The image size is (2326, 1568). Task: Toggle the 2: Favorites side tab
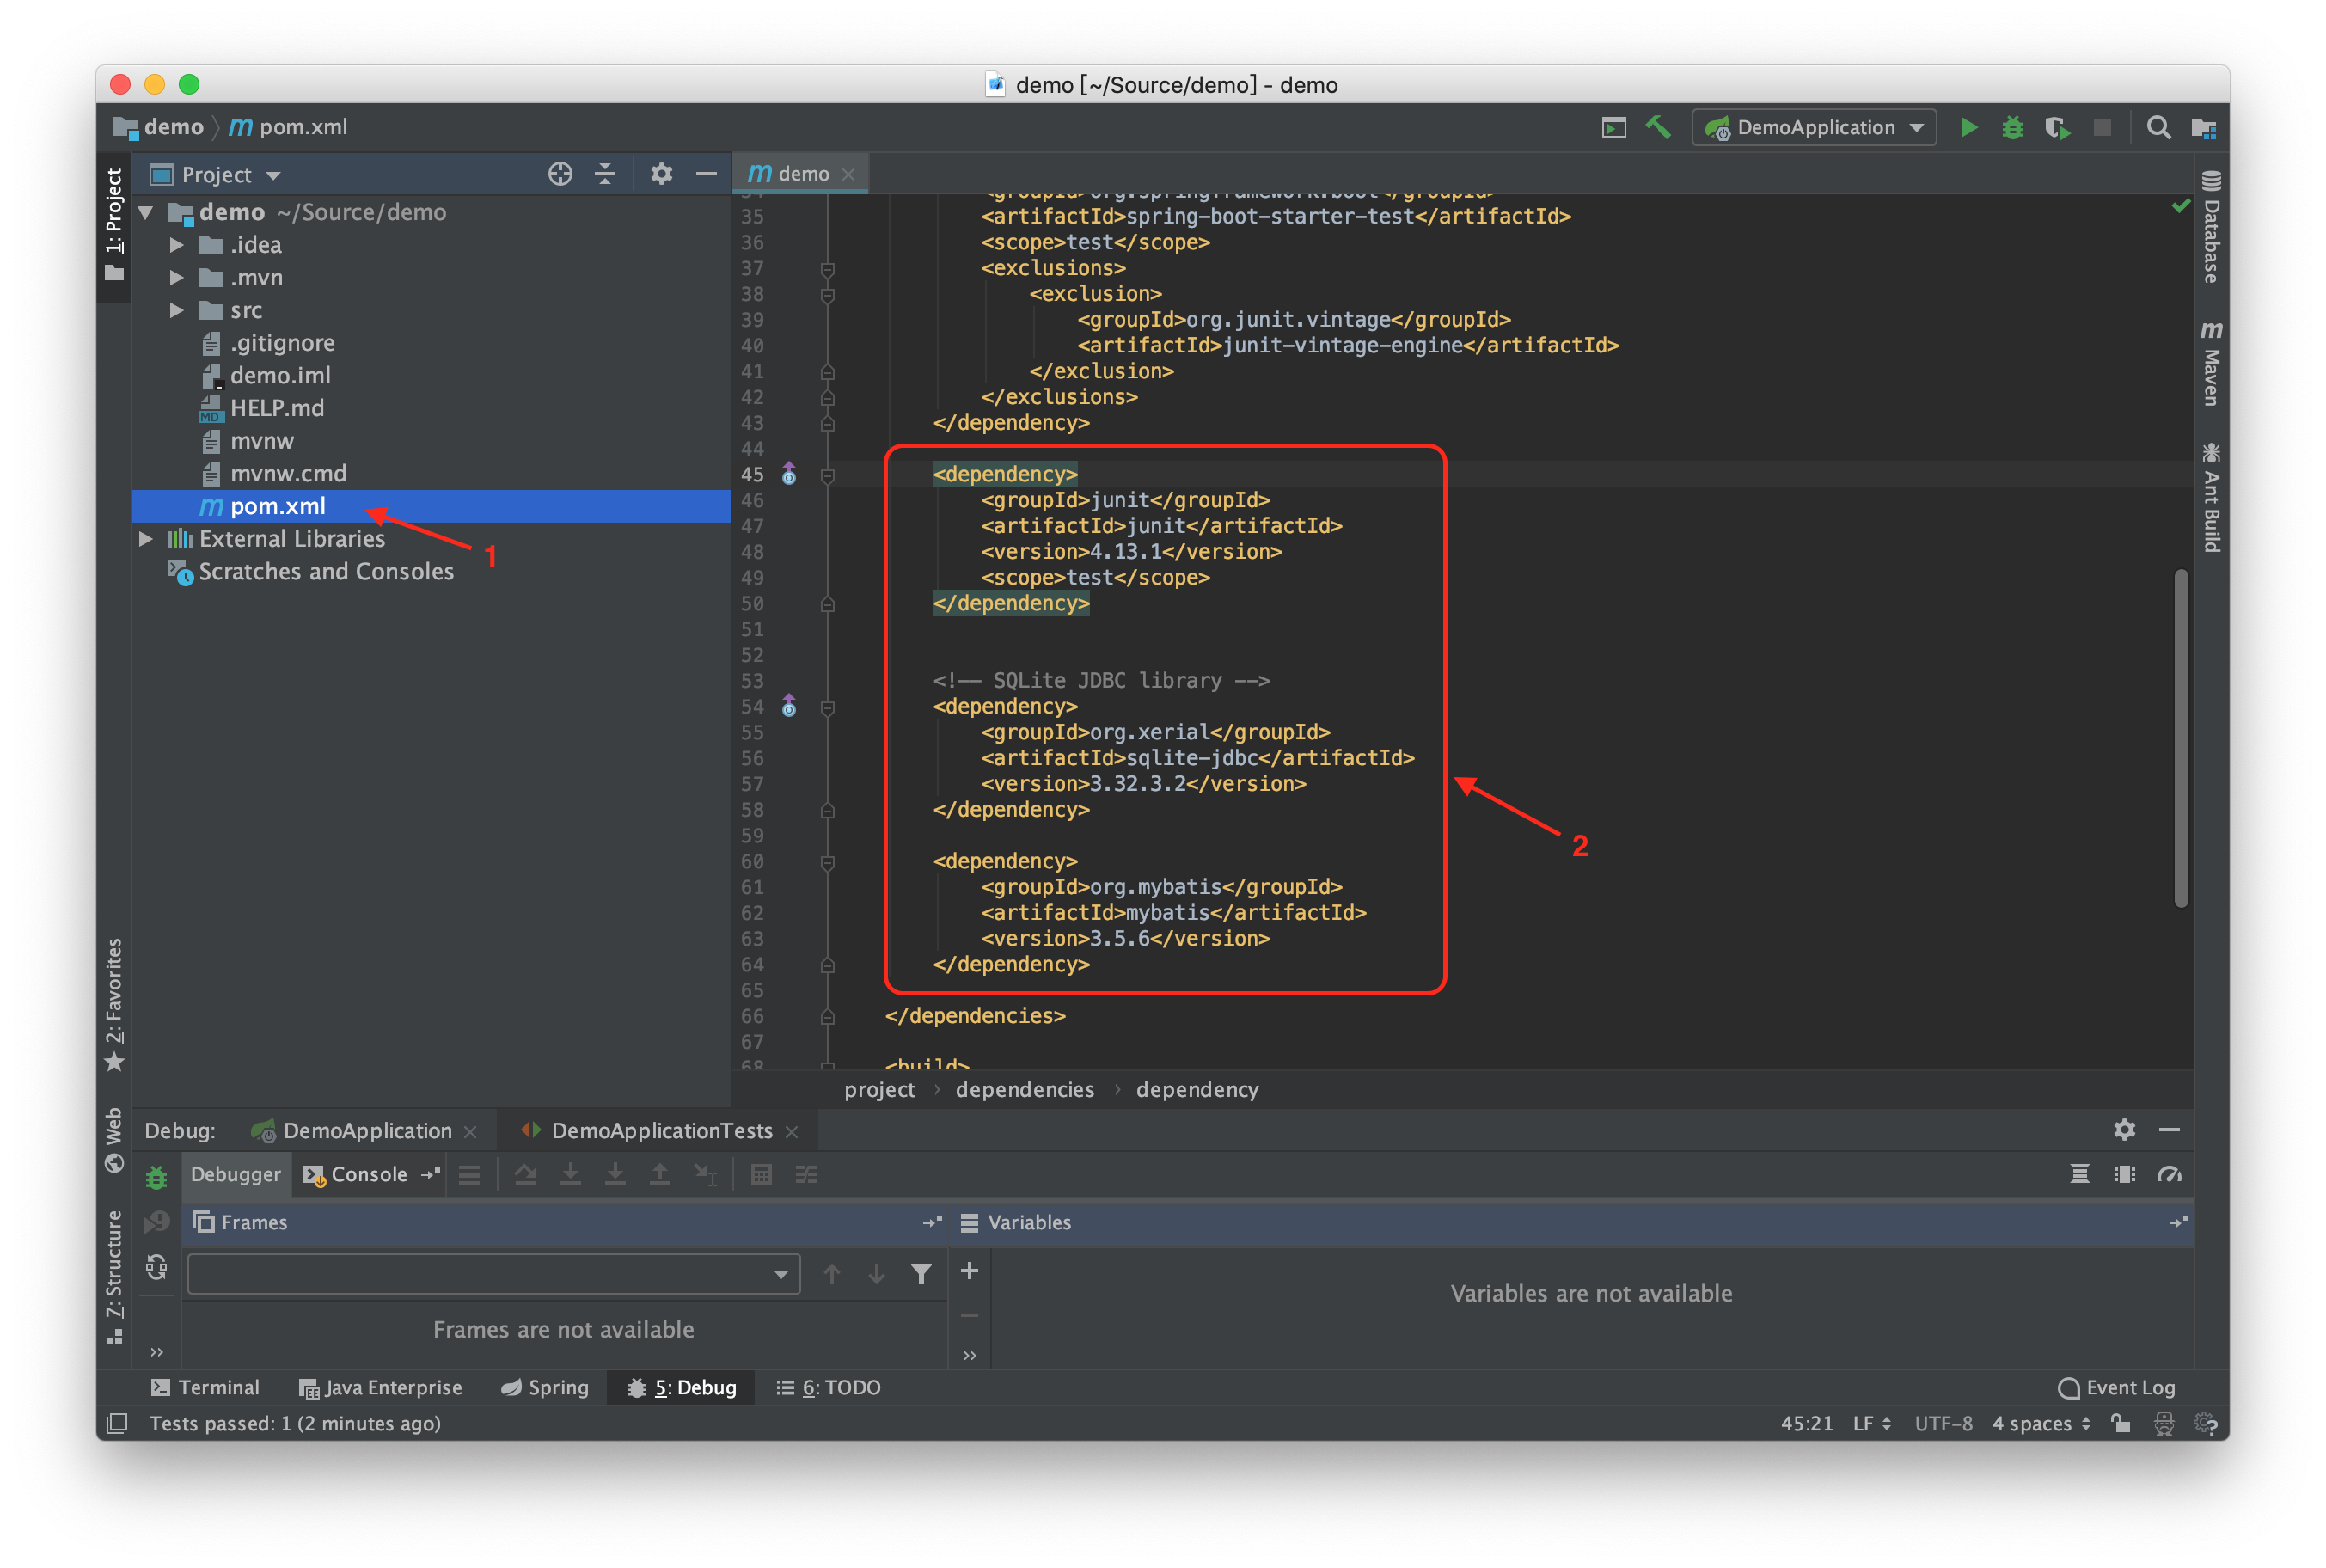[x=114, y=1004]
